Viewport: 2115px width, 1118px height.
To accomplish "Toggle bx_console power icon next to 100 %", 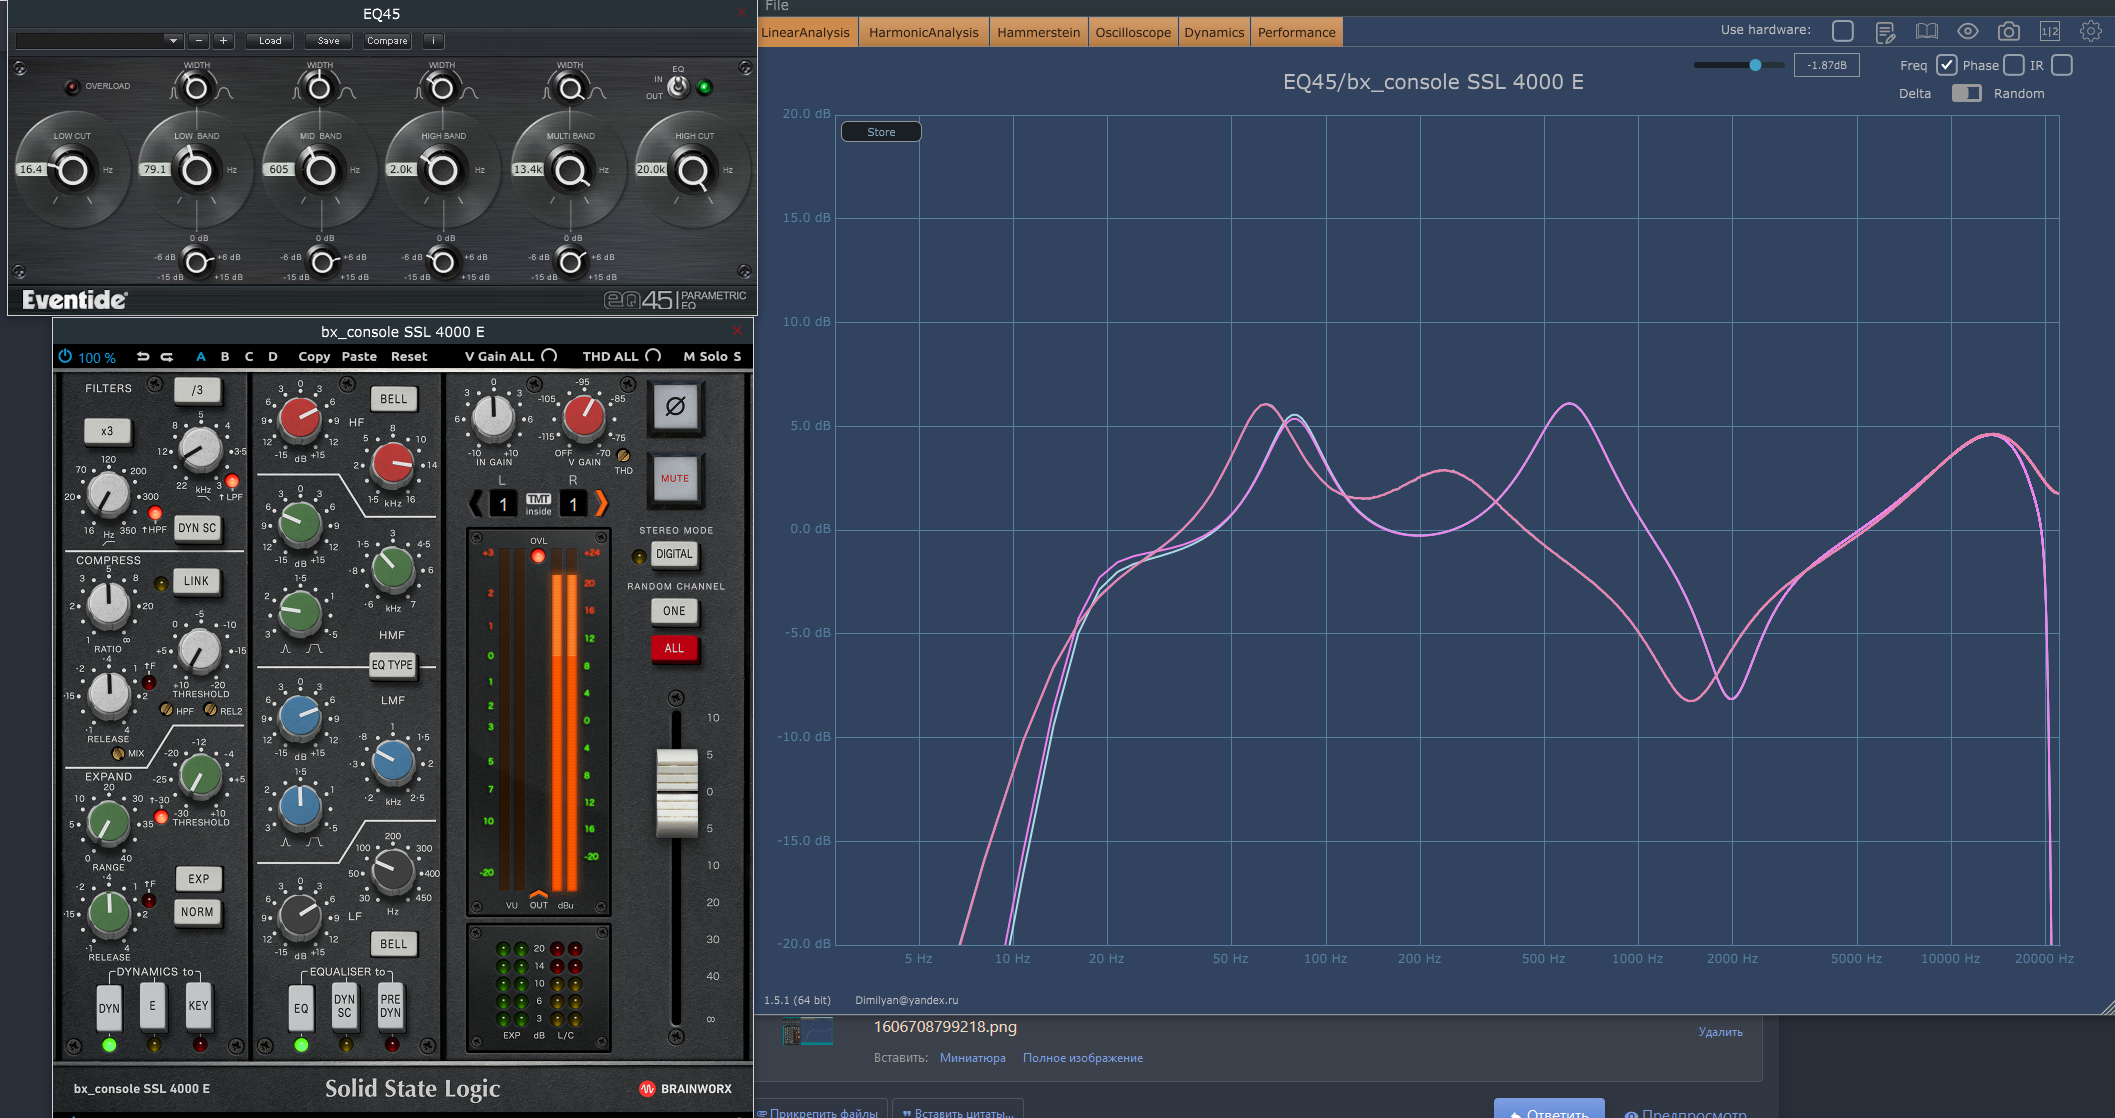I will click(65, 356).
